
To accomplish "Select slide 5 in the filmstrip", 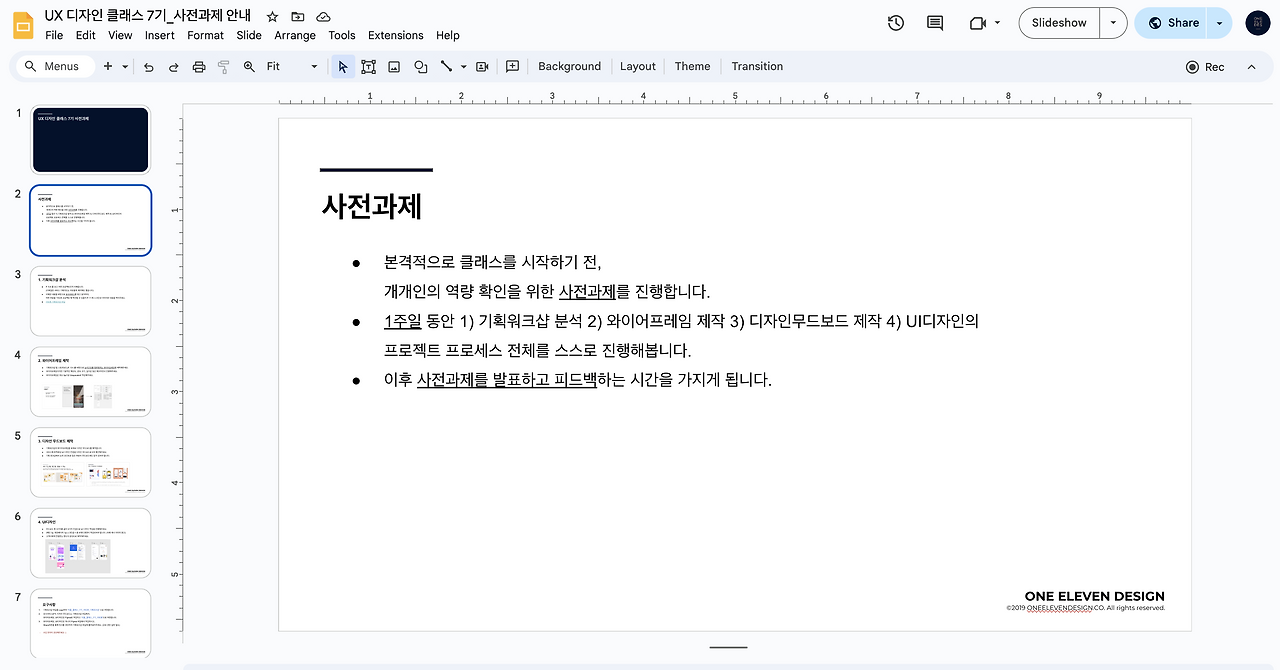I will [90, 461].
